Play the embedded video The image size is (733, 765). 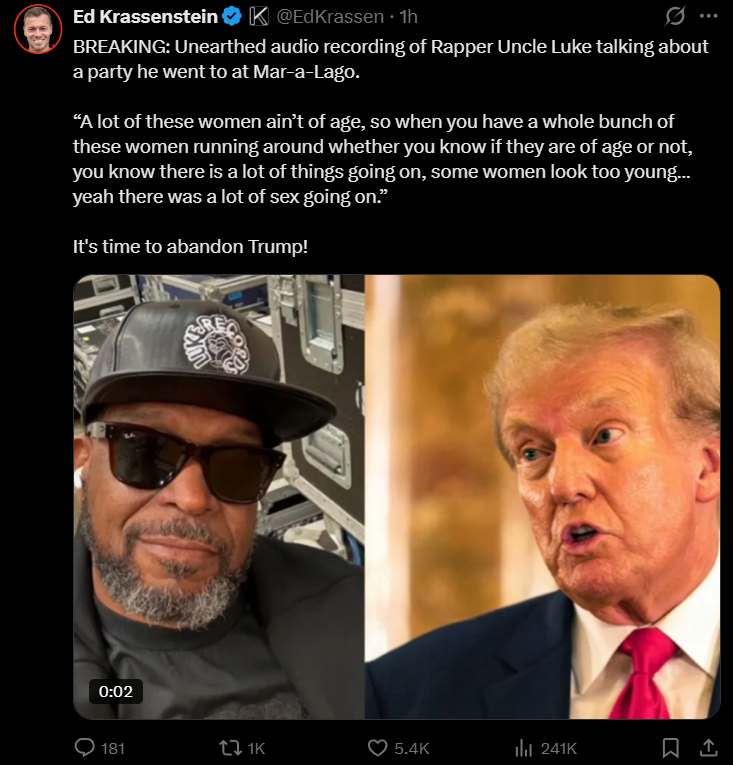pos(397,497)
